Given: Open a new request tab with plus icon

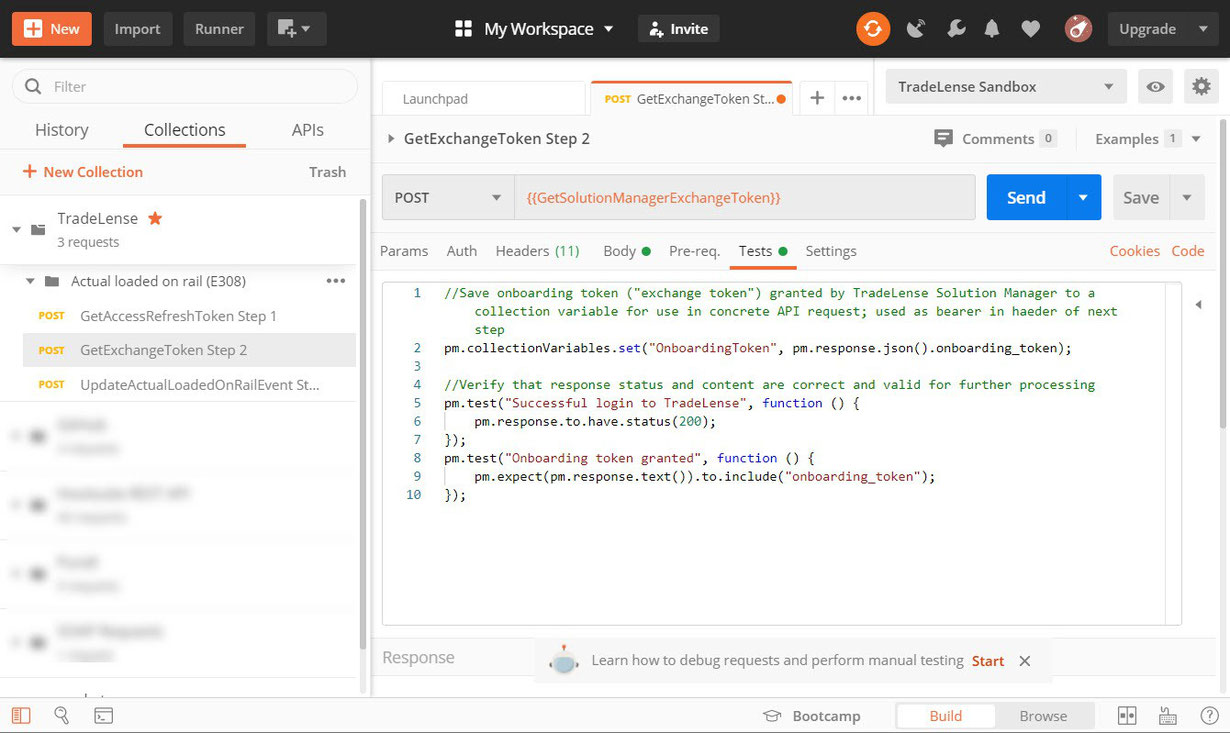Looking at the screenshot, I should coord(817,98).
